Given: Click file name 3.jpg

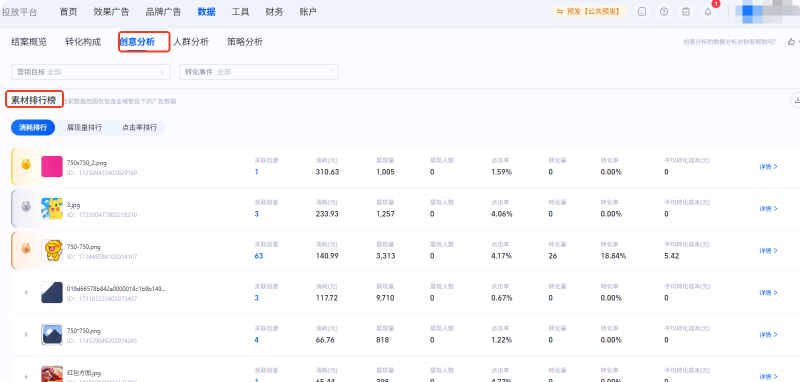Looking at the screenshot, I should (x=73, y=205).
